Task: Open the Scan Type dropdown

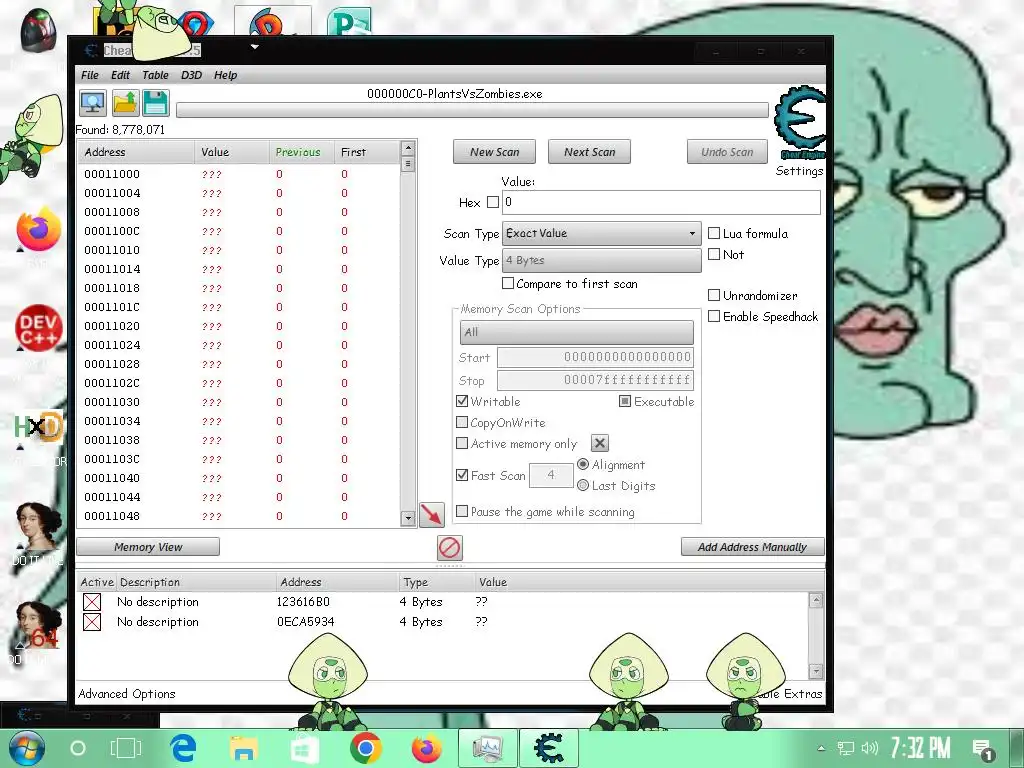Action: pos(601,234)
